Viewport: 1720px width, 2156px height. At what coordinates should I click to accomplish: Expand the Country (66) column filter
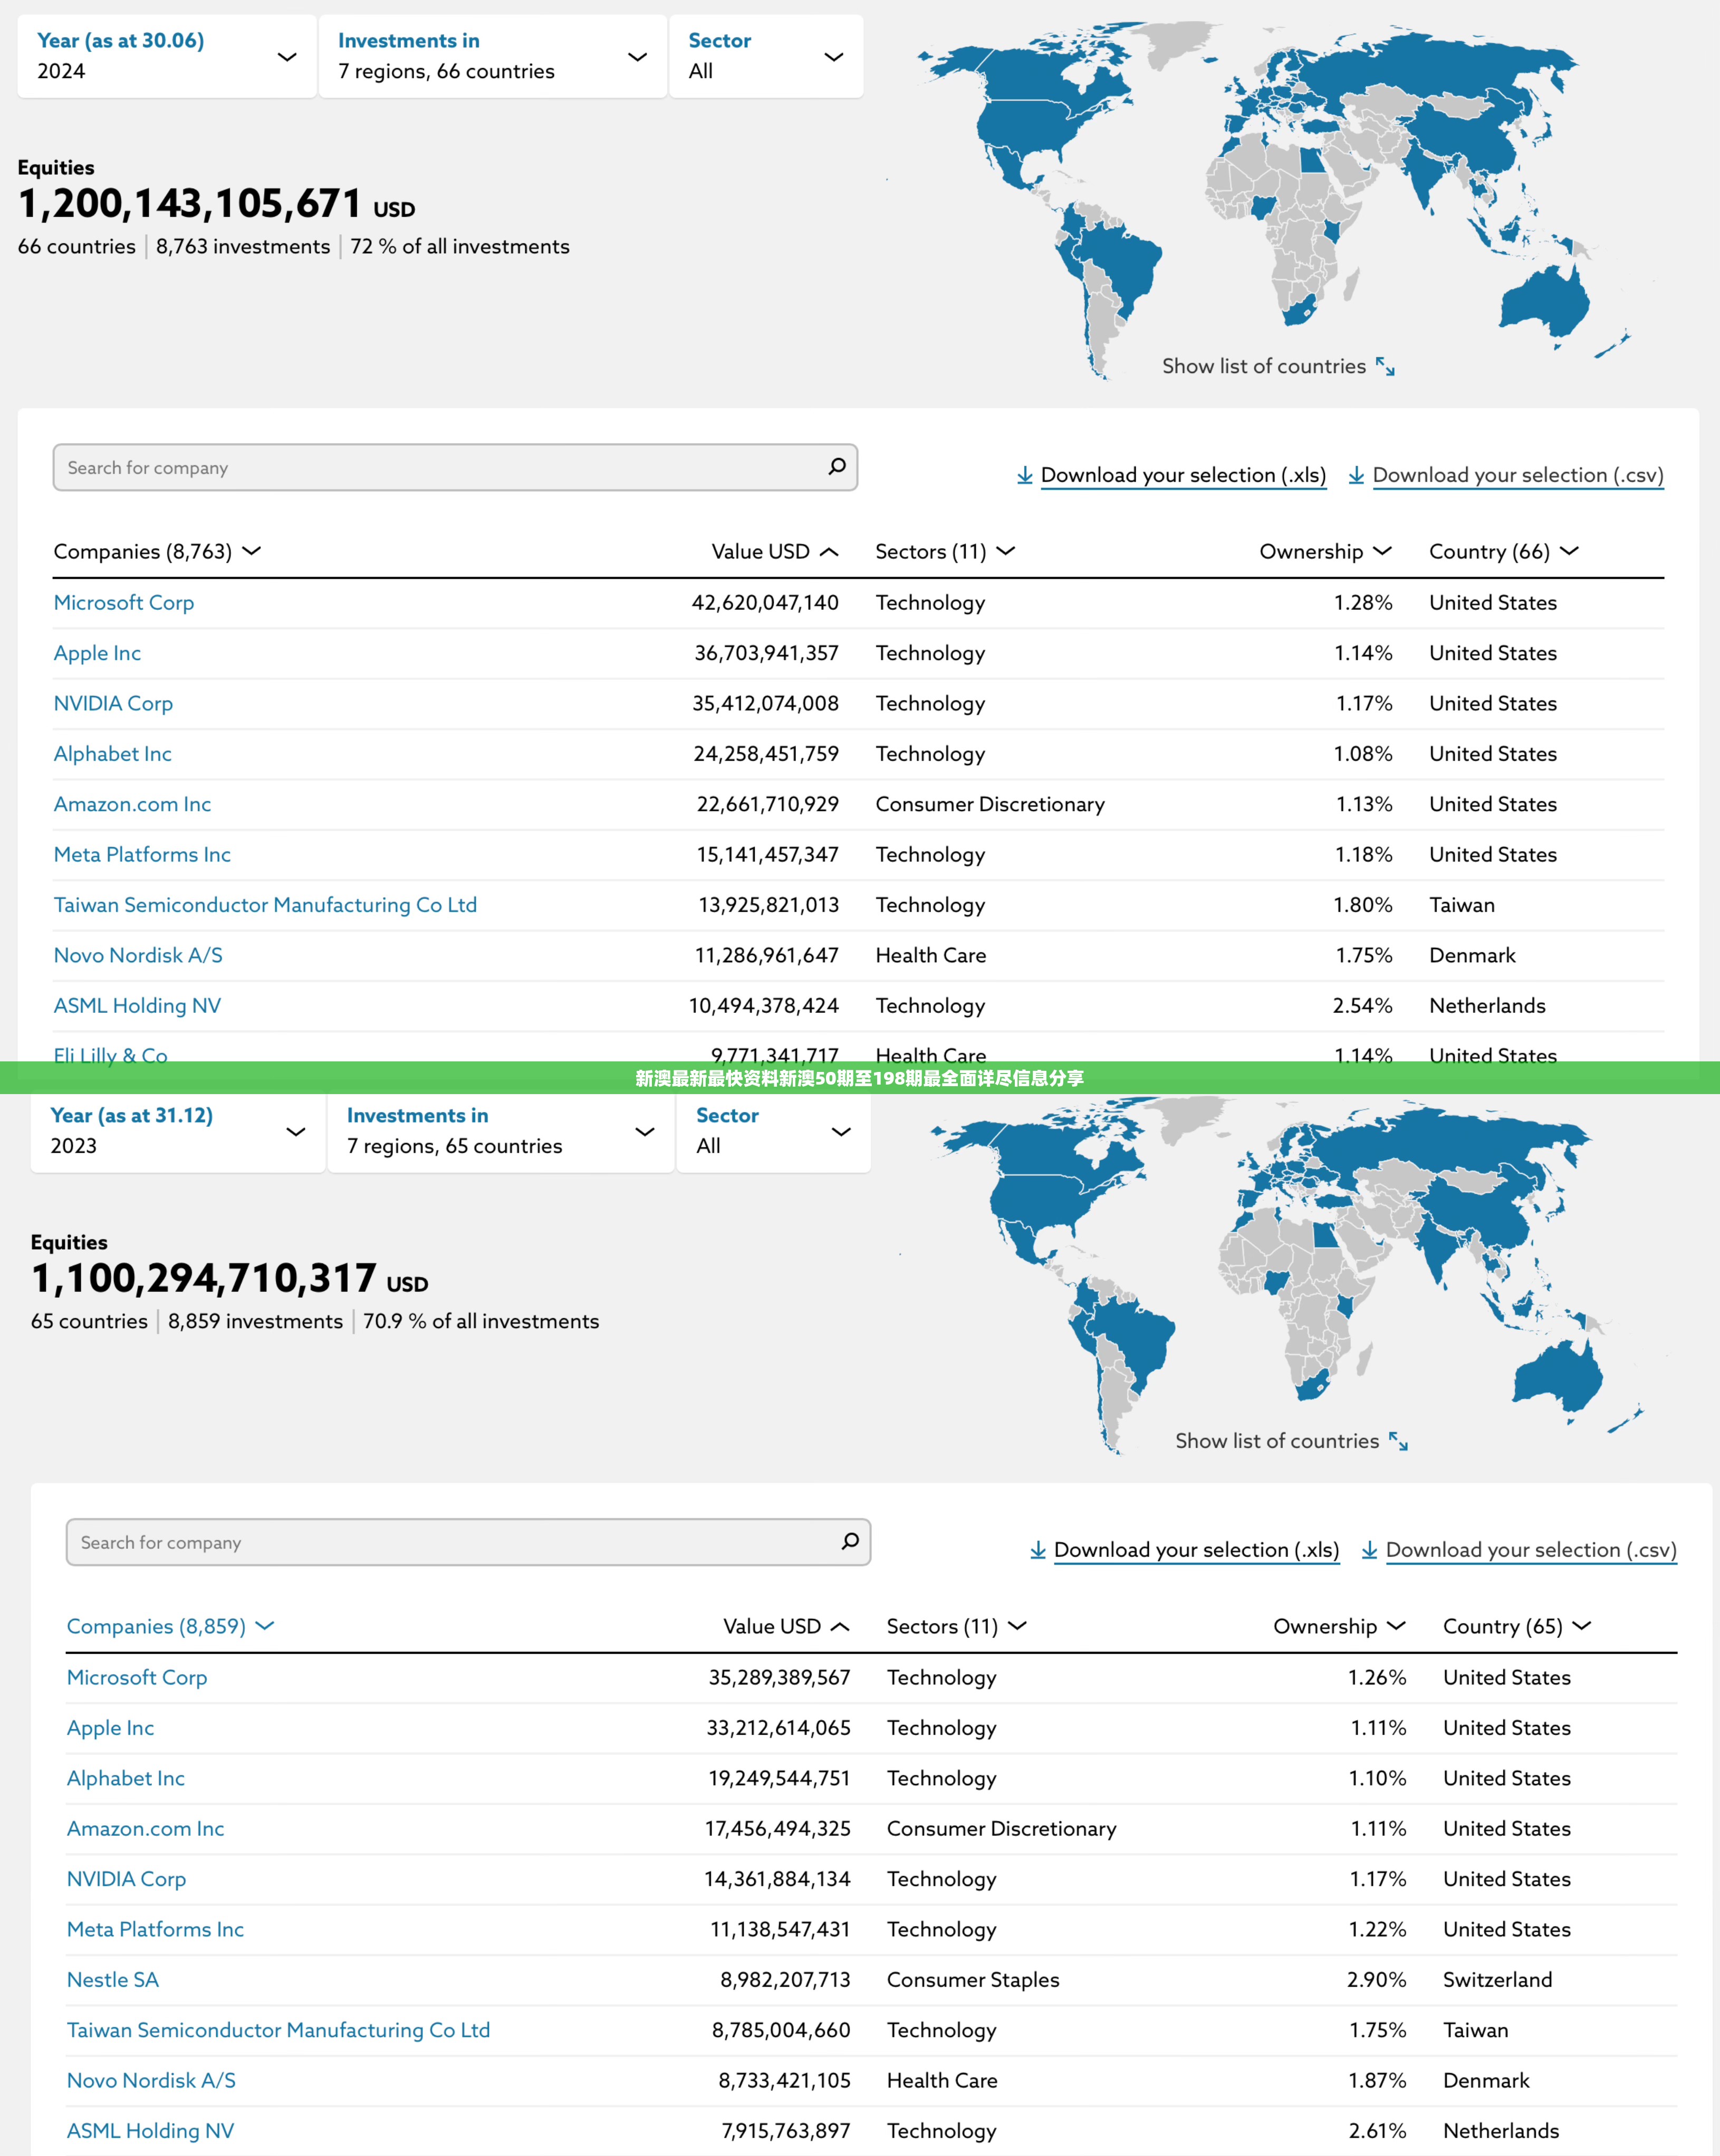pos(1503,552)
